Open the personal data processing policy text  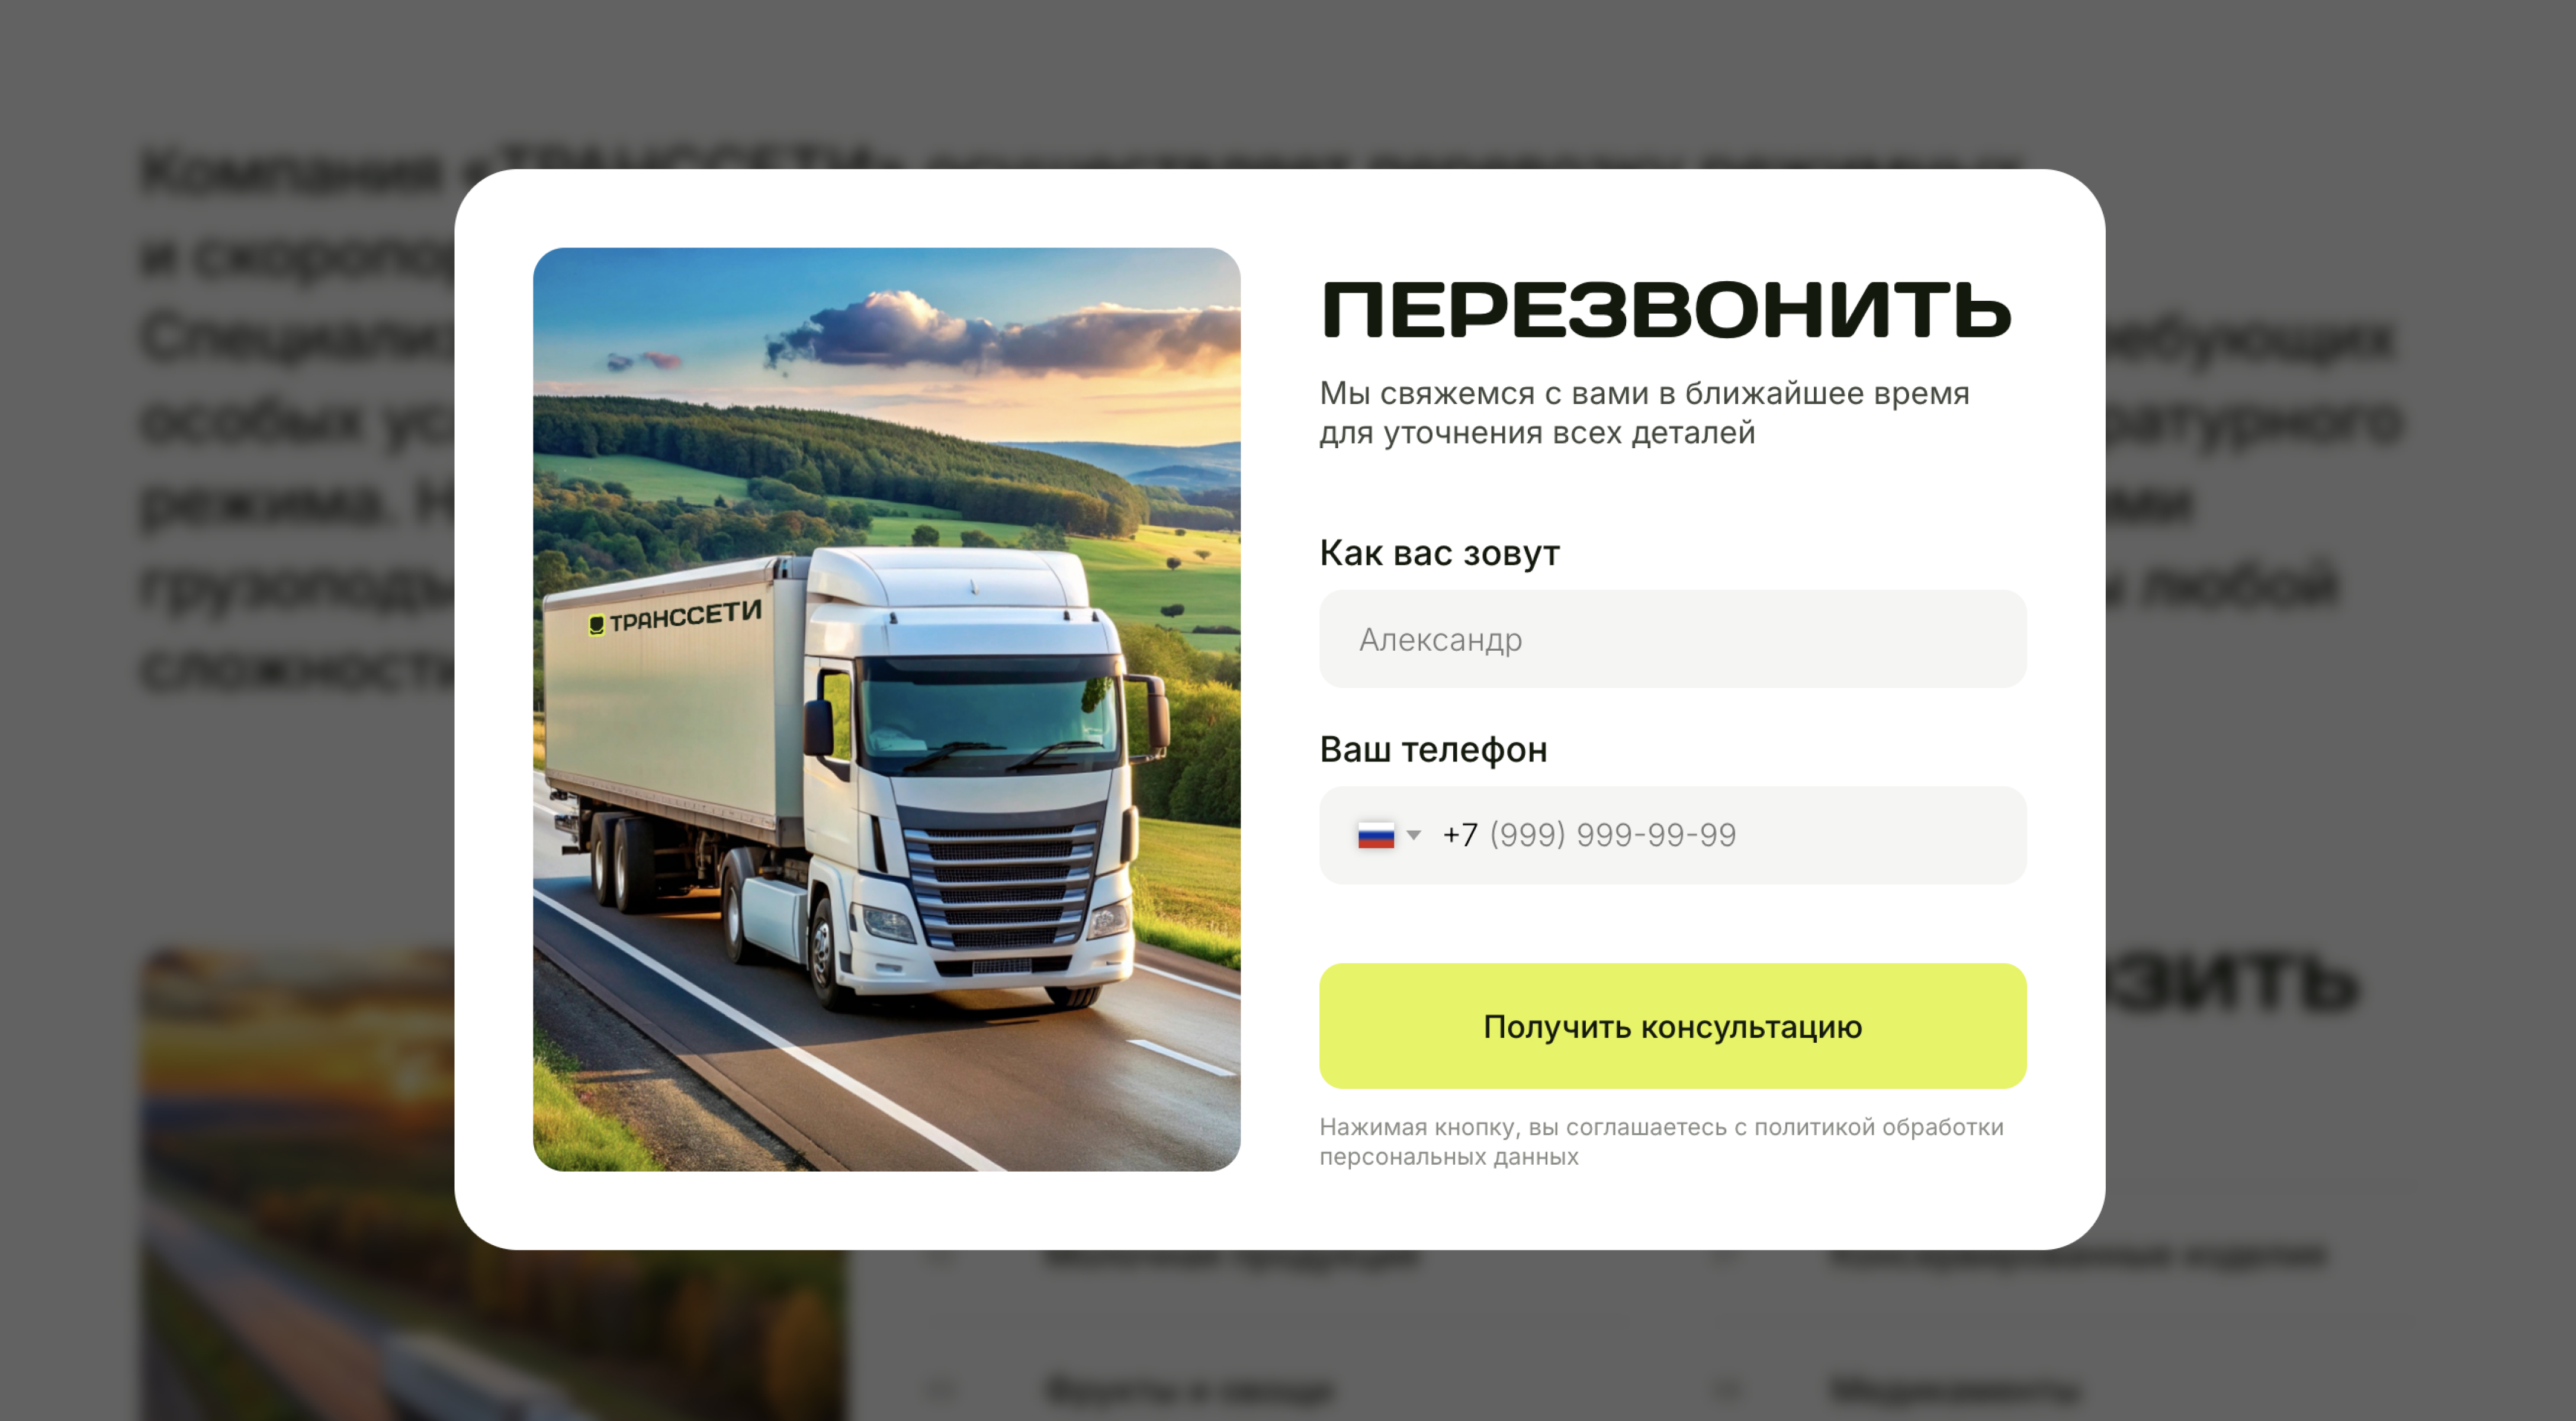point(1661,1141)
